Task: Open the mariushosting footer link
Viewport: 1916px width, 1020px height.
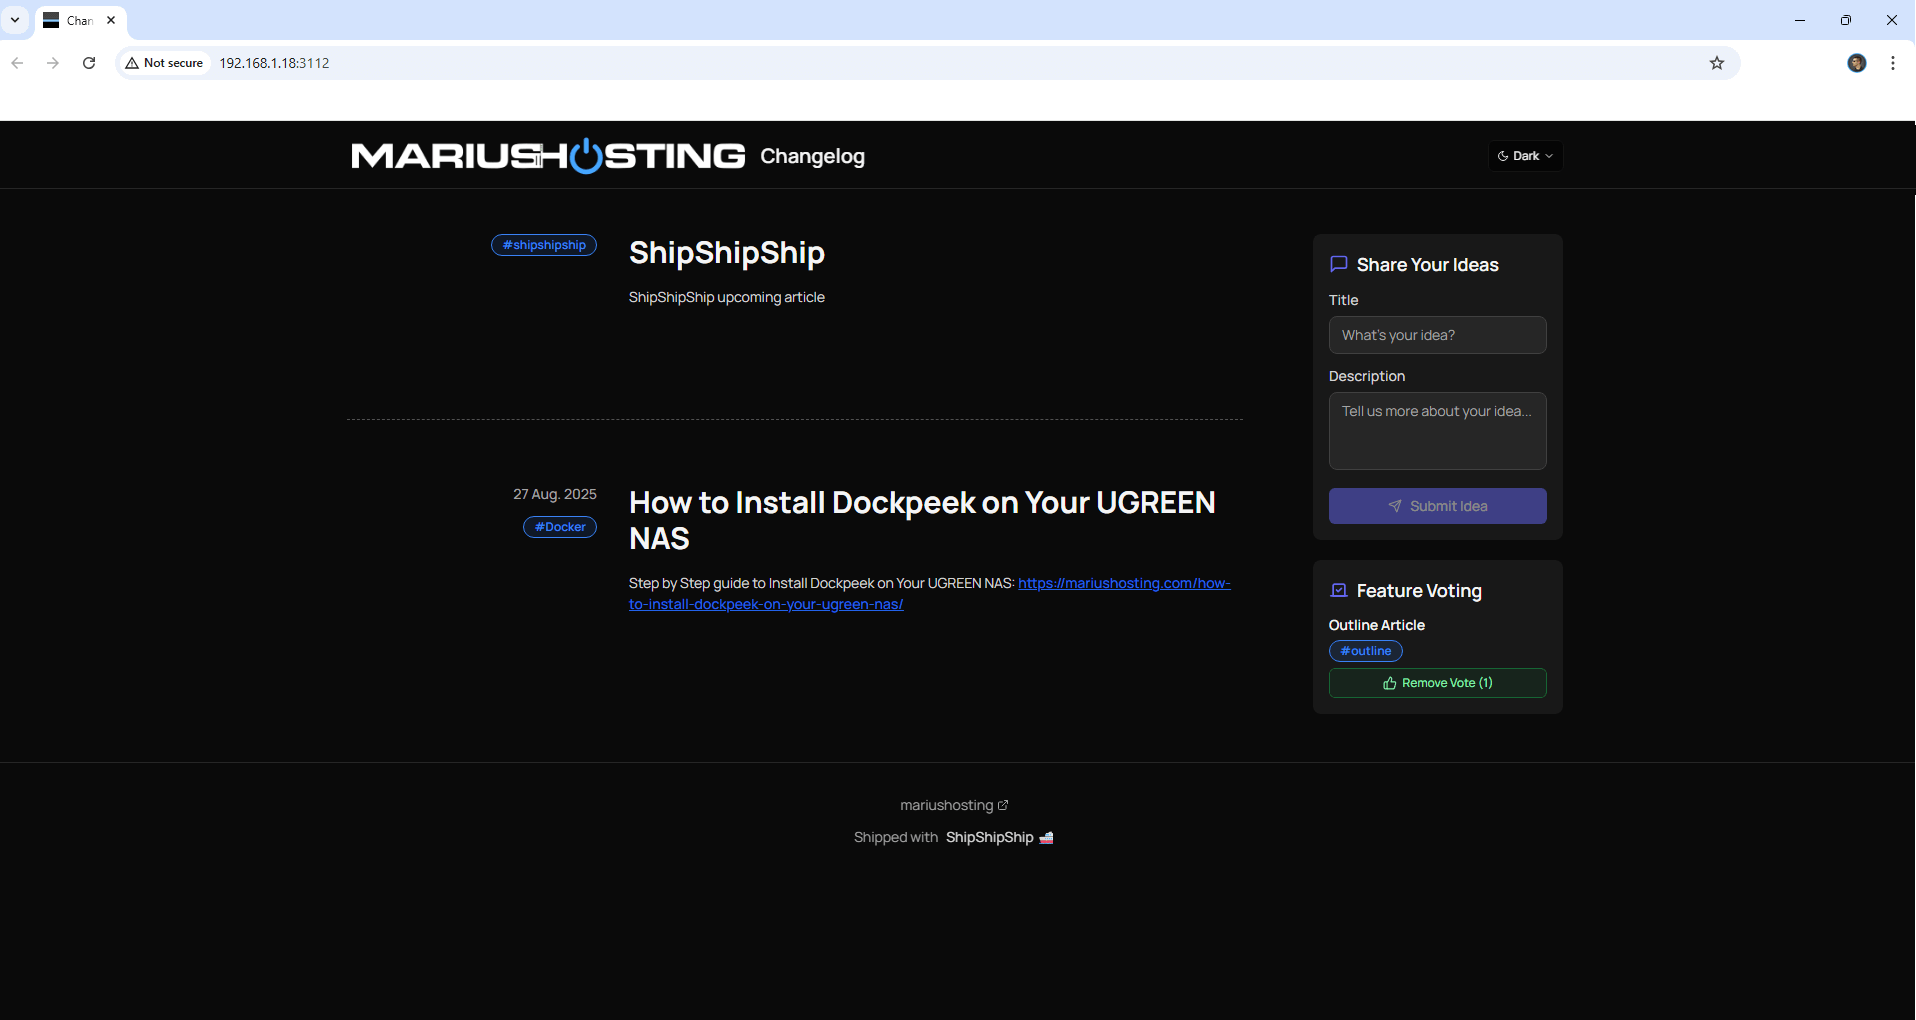Action: click(x=946, y=805)
